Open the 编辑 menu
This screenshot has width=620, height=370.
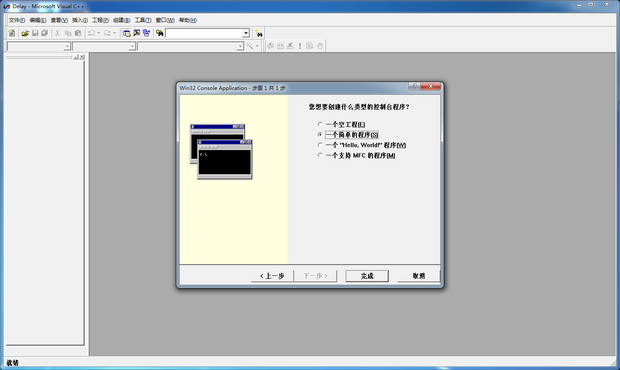(x=38, y=20)
